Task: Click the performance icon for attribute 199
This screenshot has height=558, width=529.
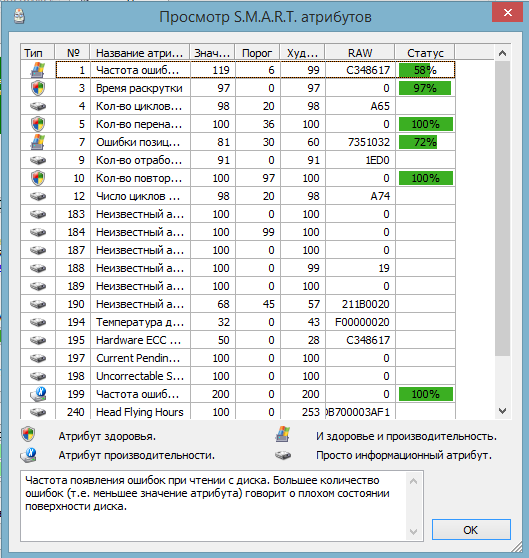Action: click(38, 394)
